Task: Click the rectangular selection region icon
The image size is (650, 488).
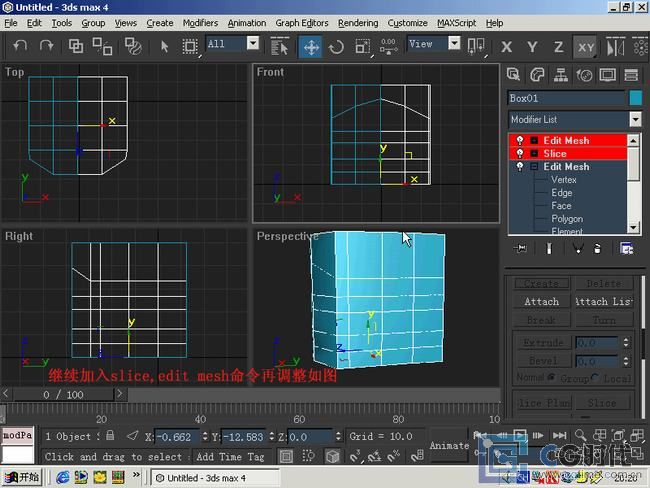Action: coord(190,46)
